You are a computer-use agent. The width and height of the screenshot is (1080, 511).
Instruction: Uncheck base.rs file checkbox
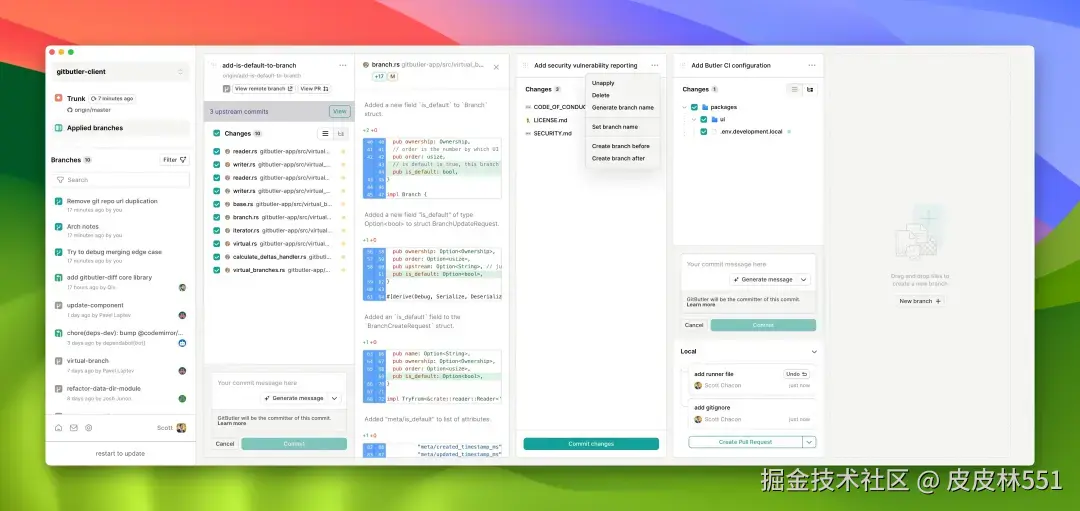pyautogui.click(x=216, y=204)
